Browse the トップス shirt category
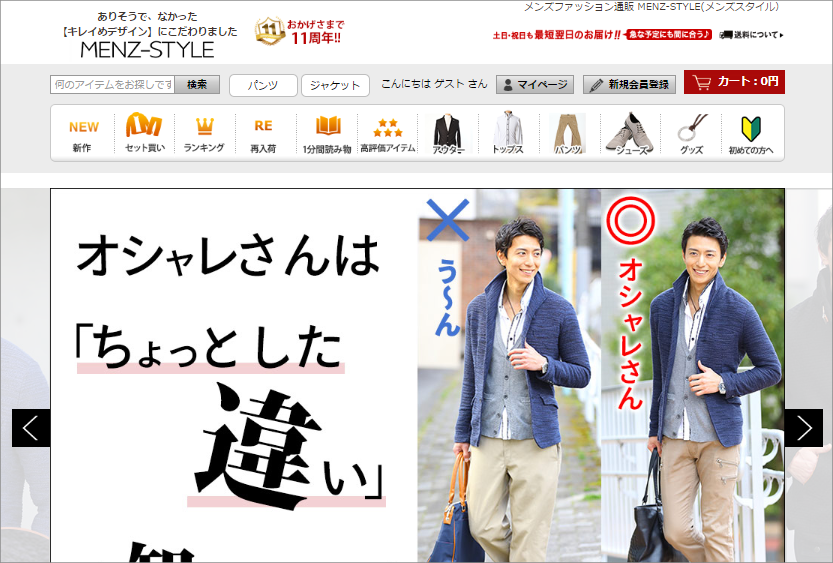833x563 pixels. pos(508,133)
